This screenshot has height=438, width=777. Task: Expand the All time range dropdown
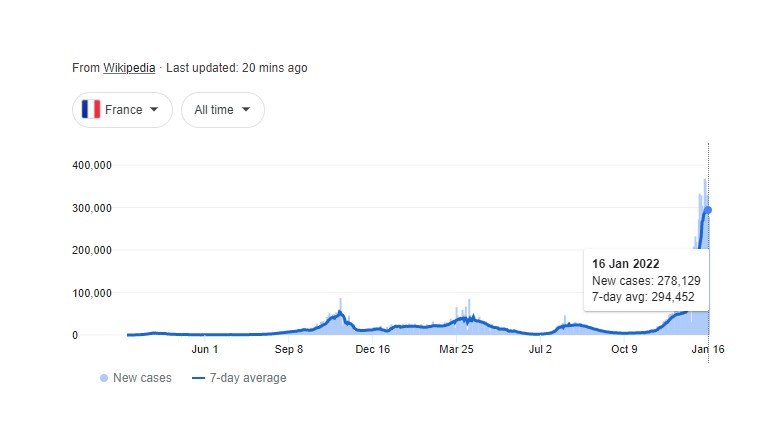(222, 110)
